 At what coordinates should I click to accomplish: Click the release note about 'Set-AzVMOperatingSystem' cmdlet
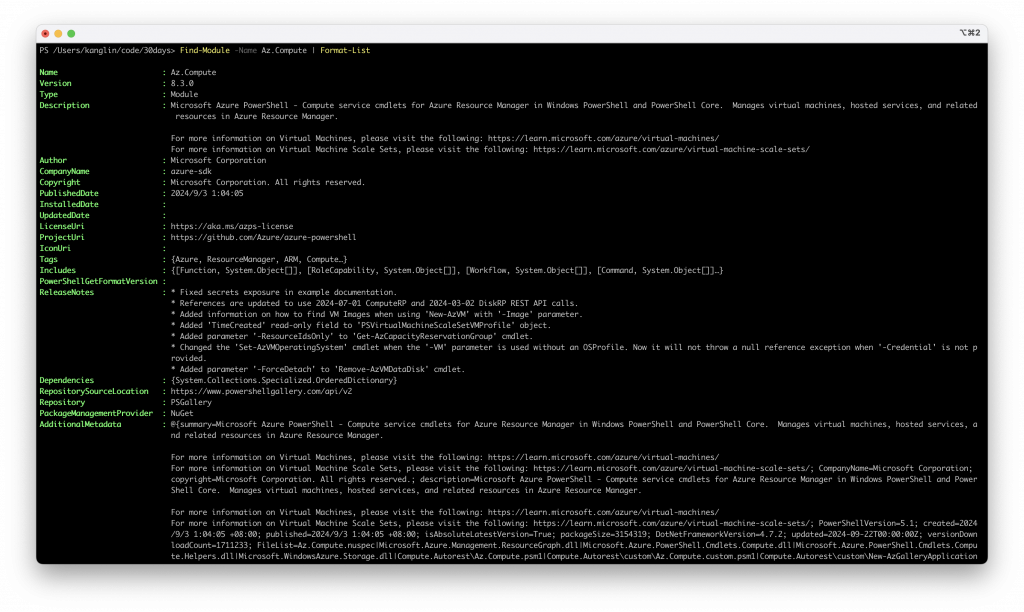(574, 353)
